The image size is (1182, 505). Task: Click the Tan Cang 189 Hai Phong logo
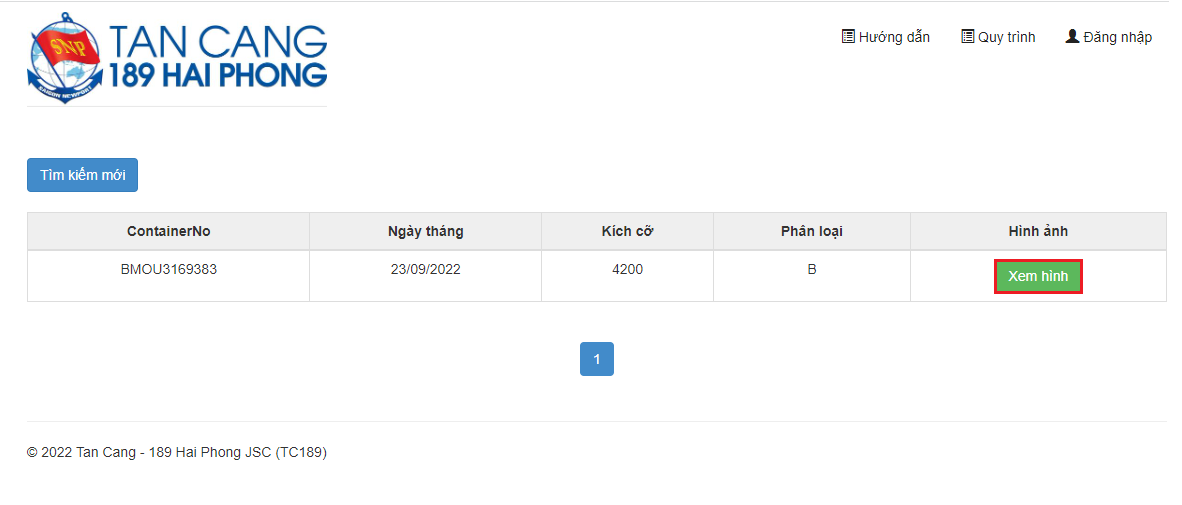[x=177, y=57]
